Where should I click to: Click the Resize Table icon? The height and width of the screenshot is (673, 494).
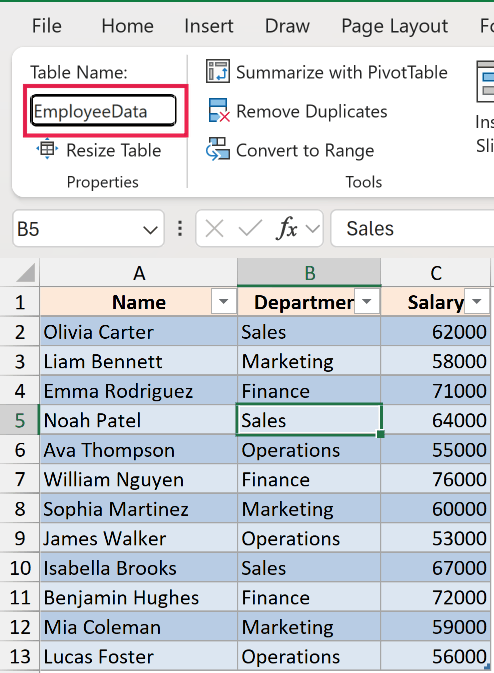click(47, 149)
